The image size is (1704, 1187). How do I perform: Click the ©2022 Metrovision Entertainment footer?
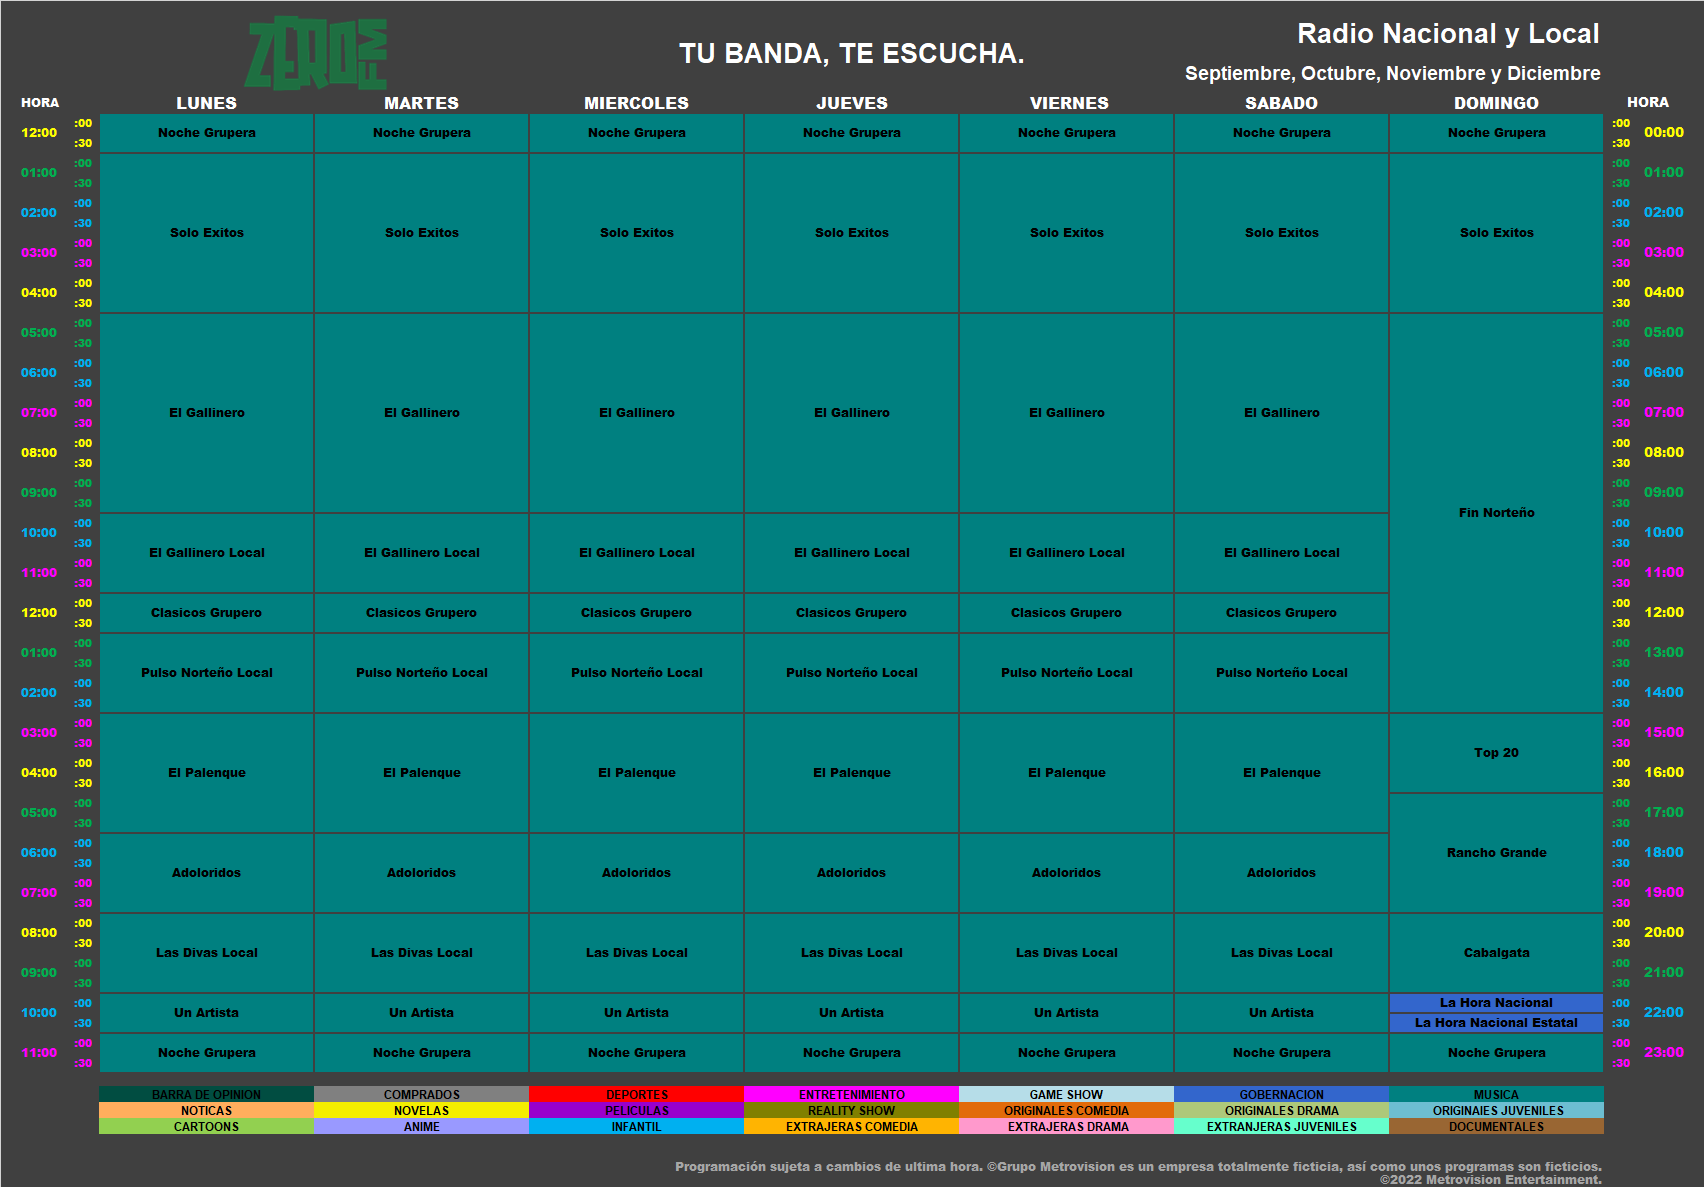(1491, 1179)
